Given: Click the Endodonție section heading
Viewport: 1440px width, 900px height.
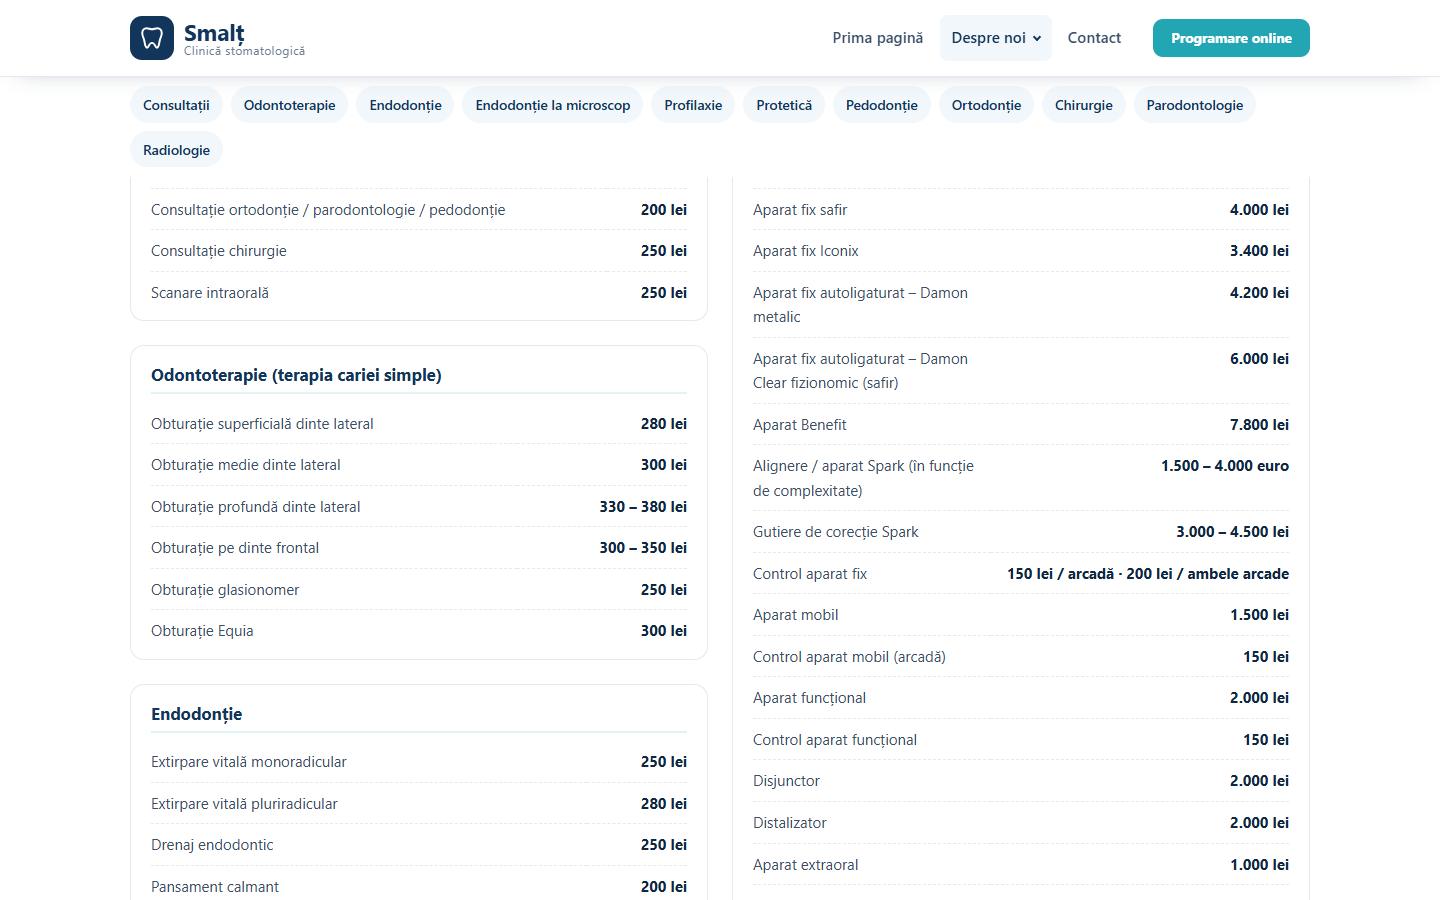Looking at the screenshot, I should pyautogui.click(x=196, y=714).
